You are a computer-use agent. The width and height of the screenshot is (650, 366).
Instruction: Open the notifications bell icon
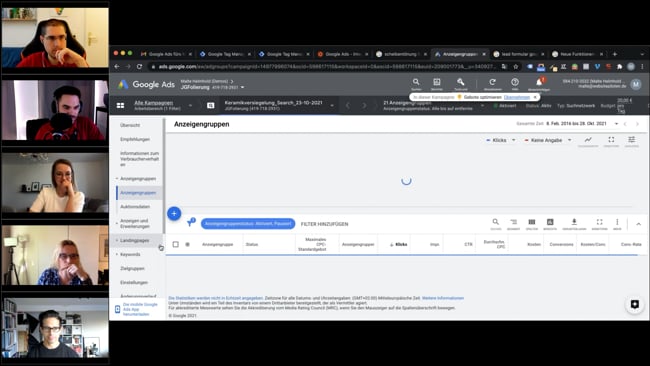(x=539, y=82)
